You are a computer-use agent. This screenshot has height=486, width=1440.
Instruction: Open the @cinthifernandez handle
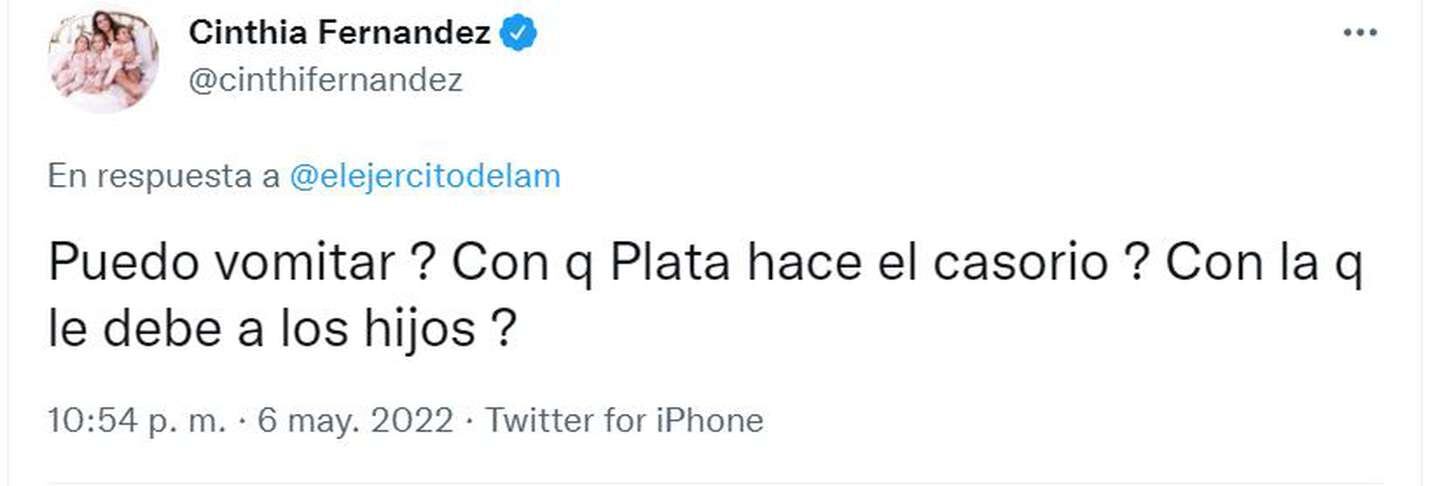[x=325, y=80]
